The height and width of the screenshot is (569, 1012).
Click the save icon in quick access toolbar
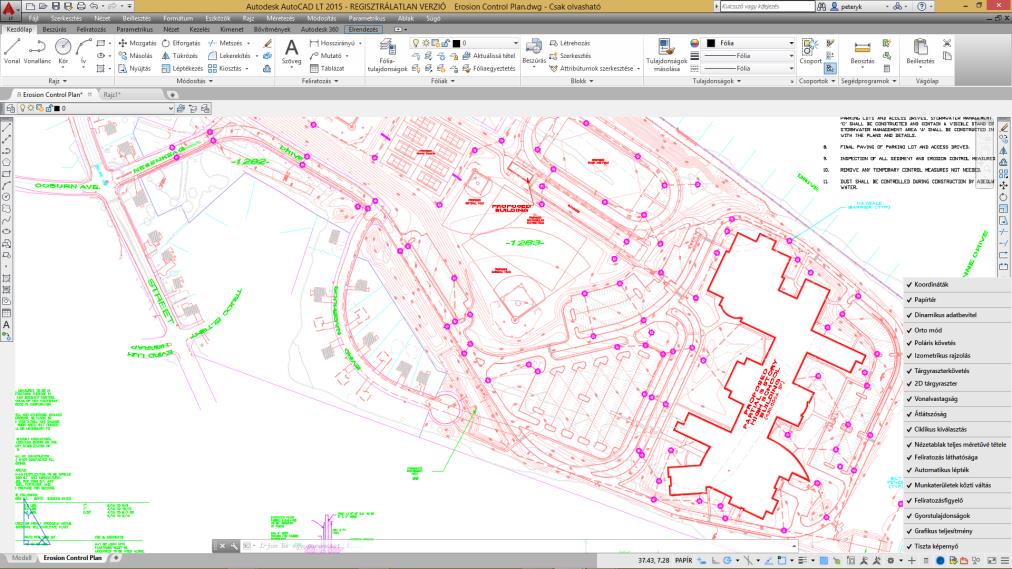point(56,6)
